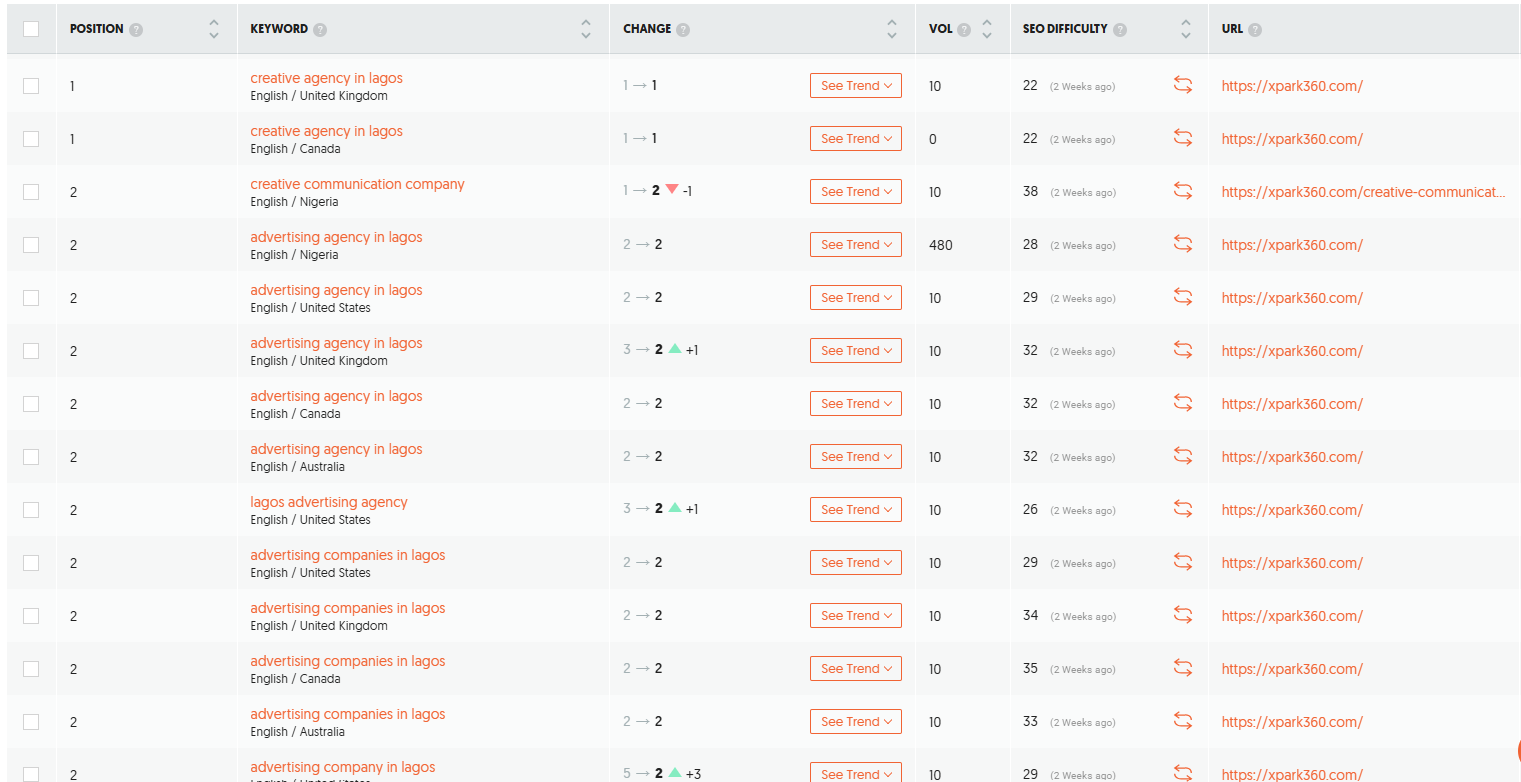Open See Trend for lagos advertising agency
Viewport: 1521px width, 782px height.
855,509
